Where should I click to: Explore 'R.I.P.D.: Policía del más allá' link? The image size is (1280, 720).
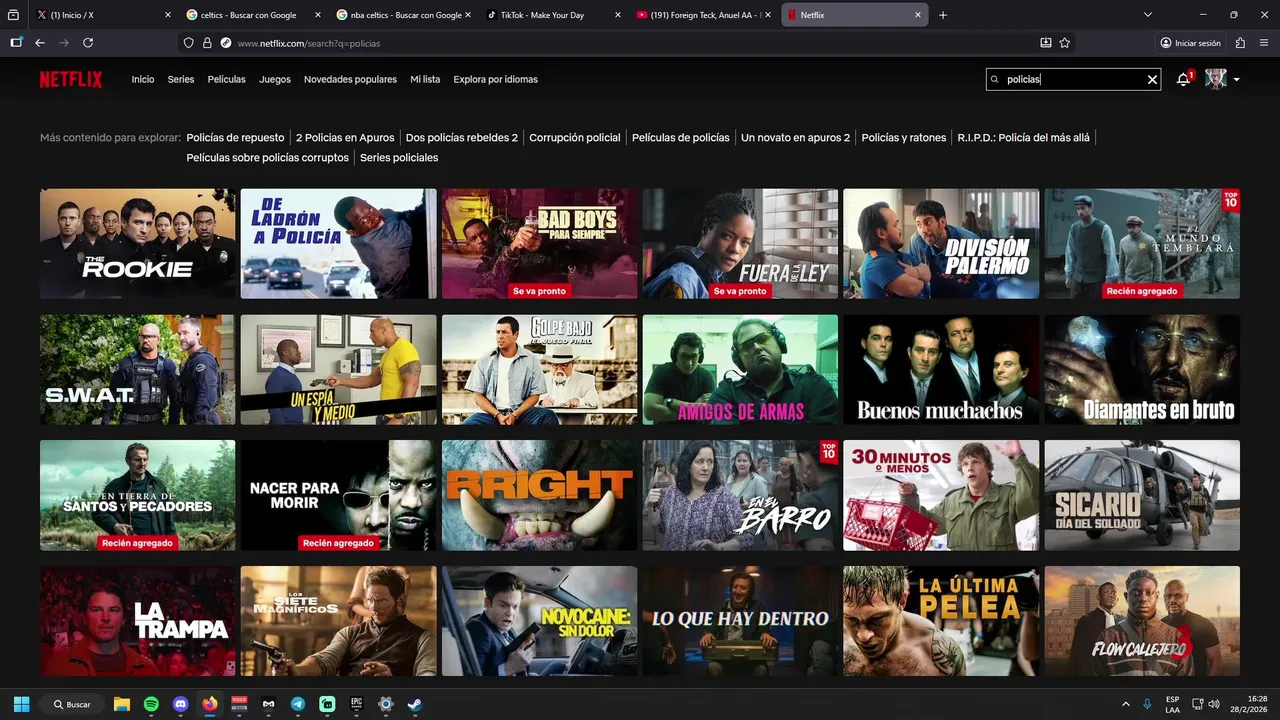(x=1023, y=138)
